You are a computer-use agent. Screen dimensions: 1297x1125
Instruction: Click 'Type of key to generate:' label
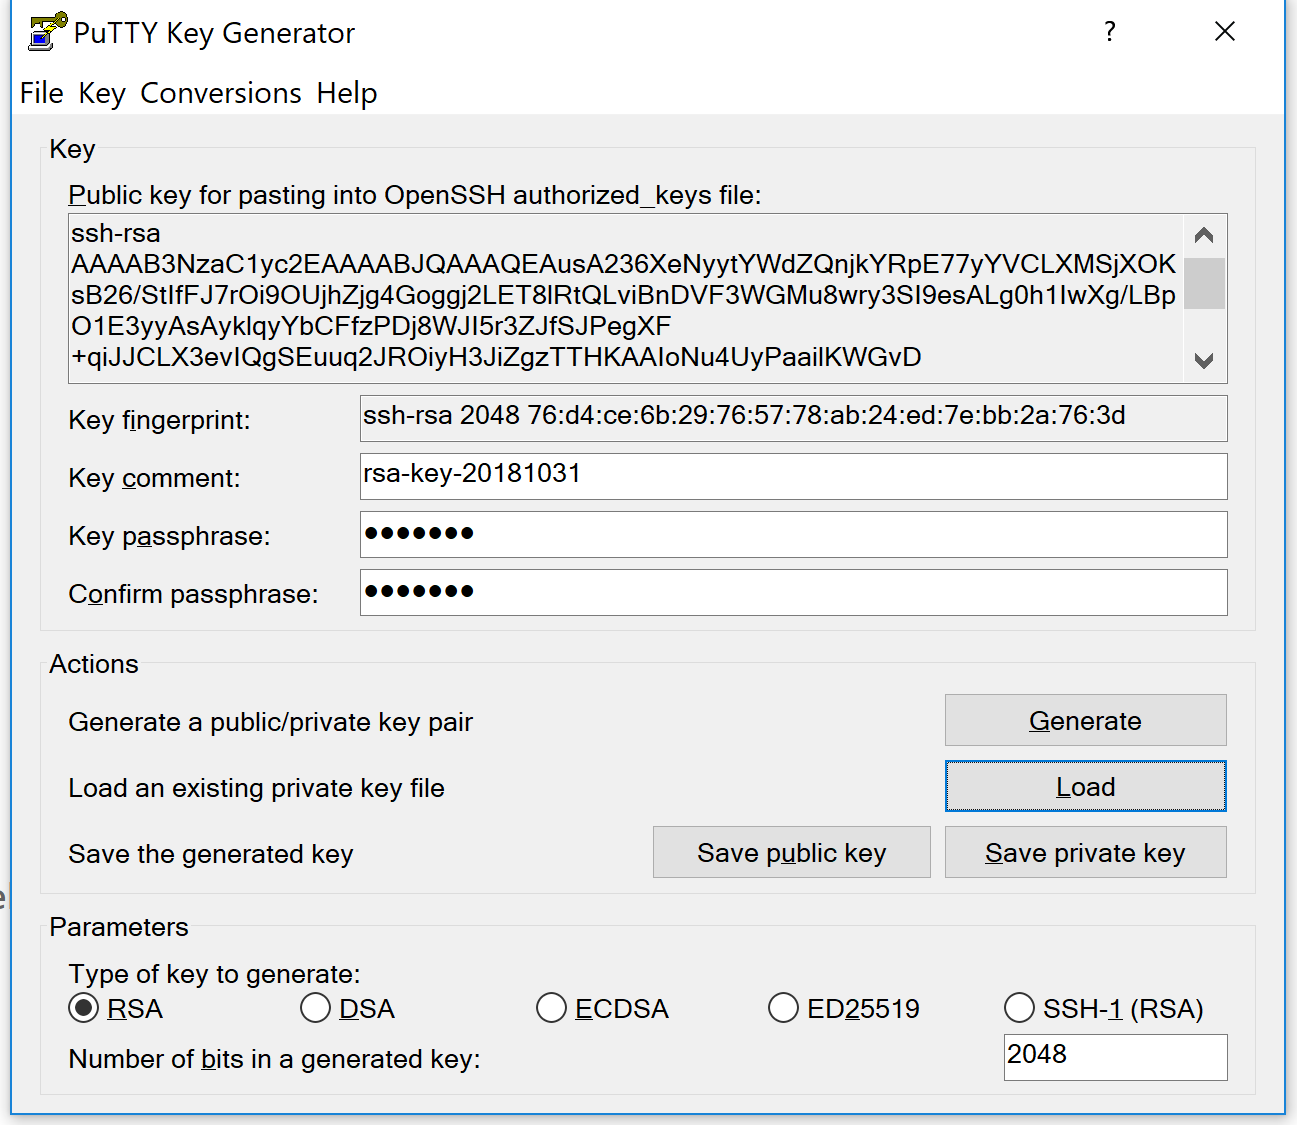tap(214, 974)
